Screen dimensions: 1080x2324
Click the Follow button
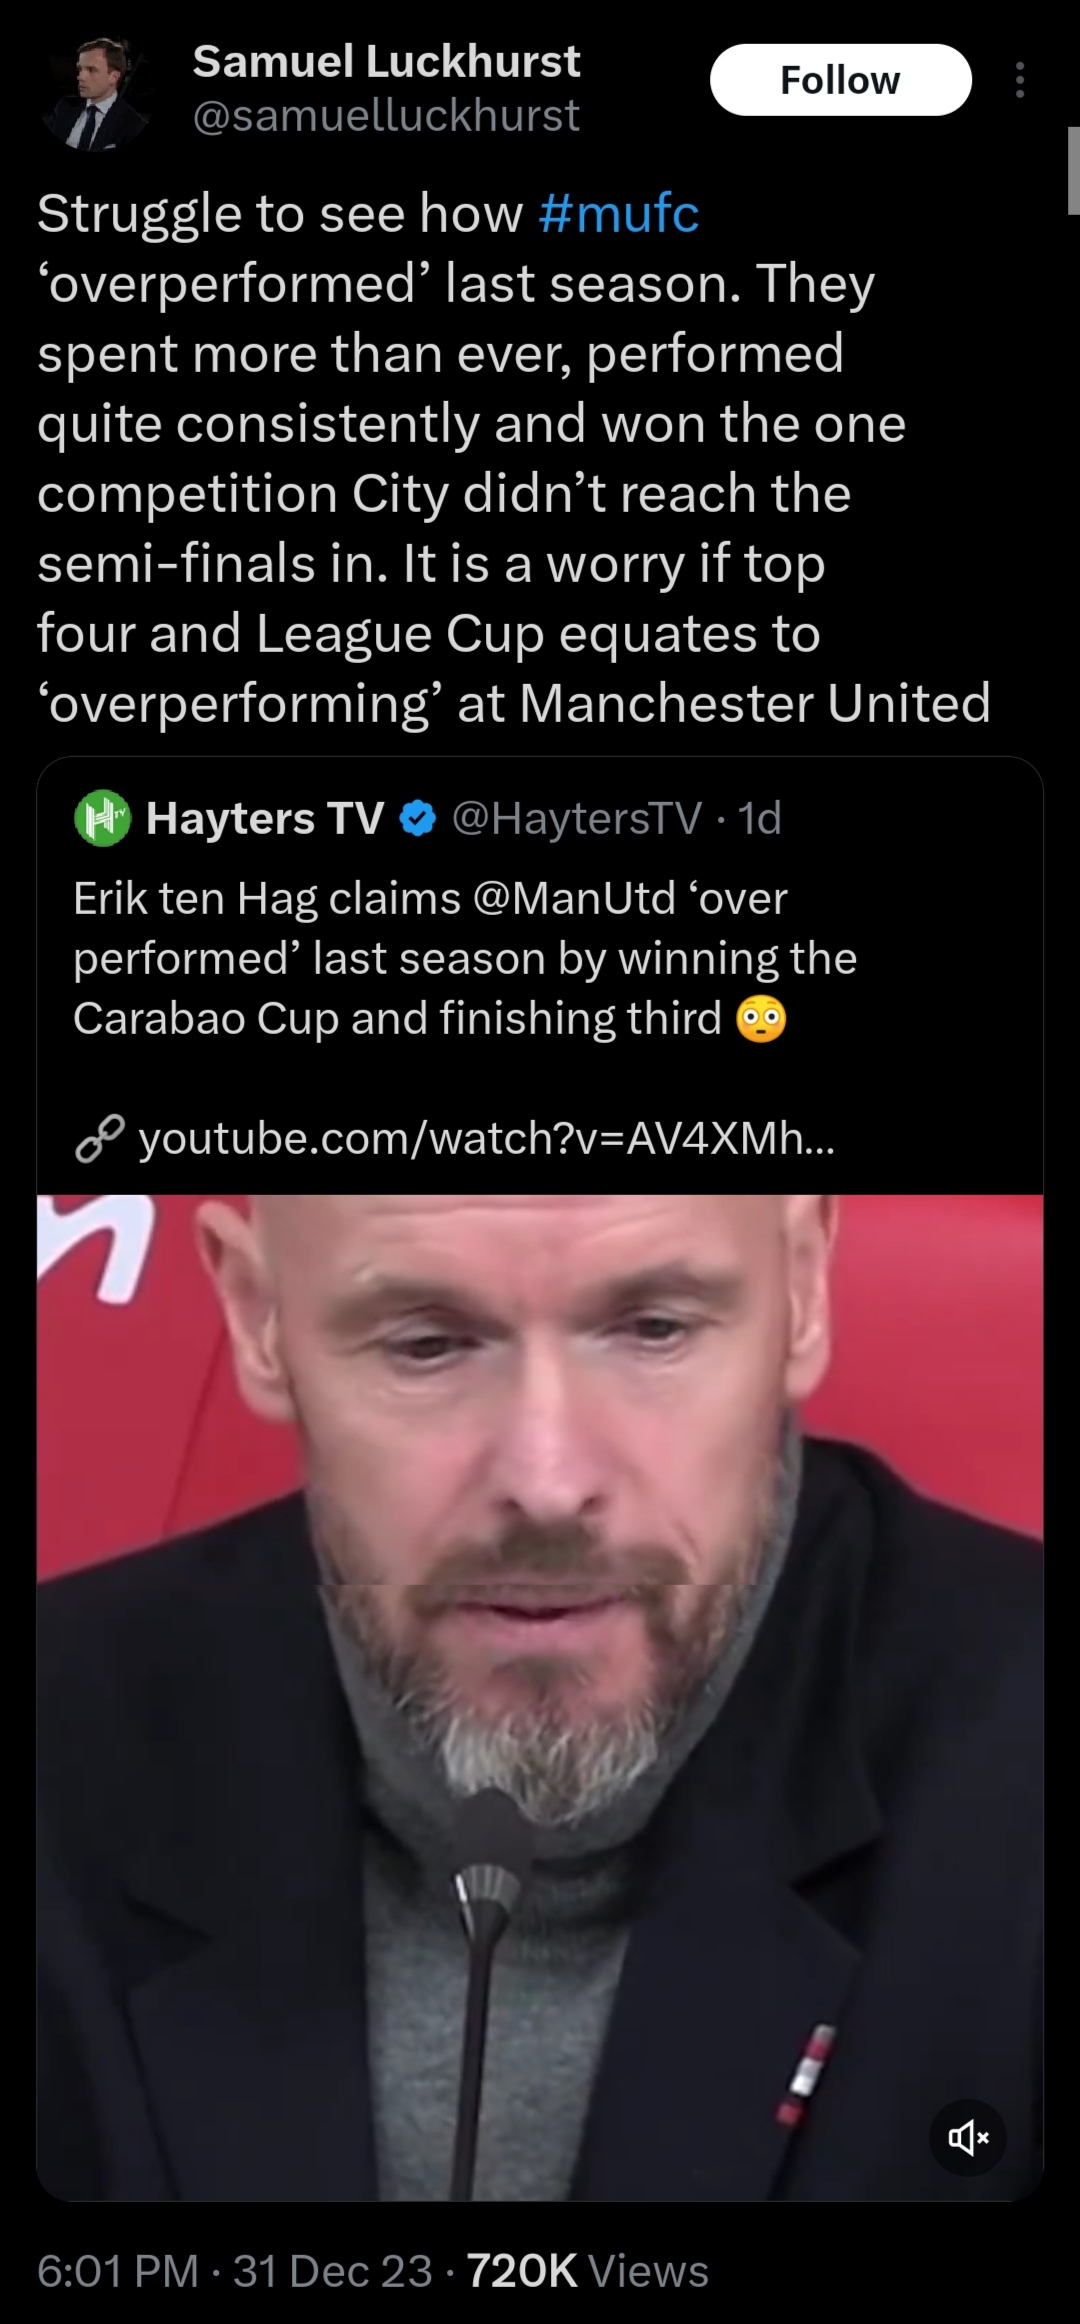(x=840, y=80)
